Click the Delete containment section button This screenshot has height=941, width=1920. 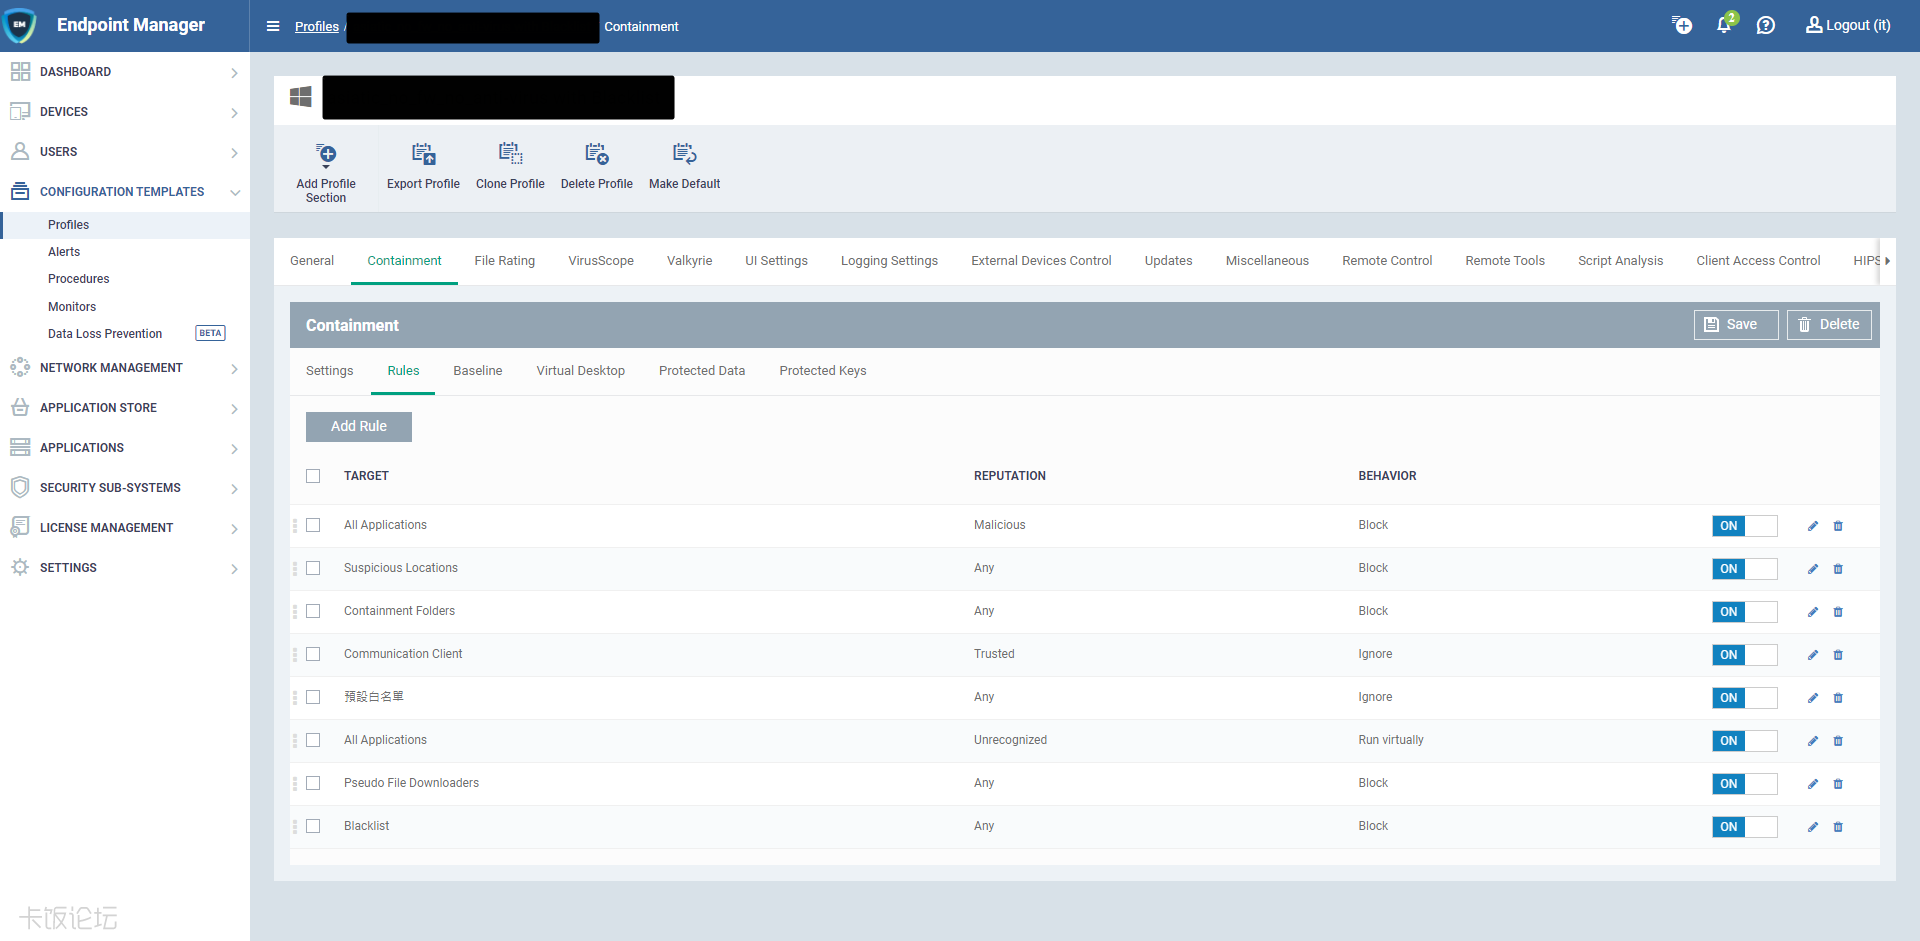1829,325
